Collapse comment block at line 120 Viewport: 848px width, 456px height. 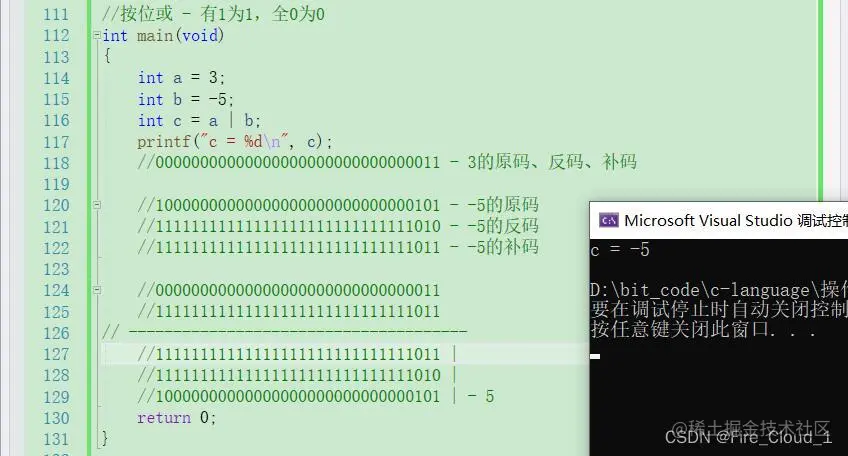pos(96,205)
